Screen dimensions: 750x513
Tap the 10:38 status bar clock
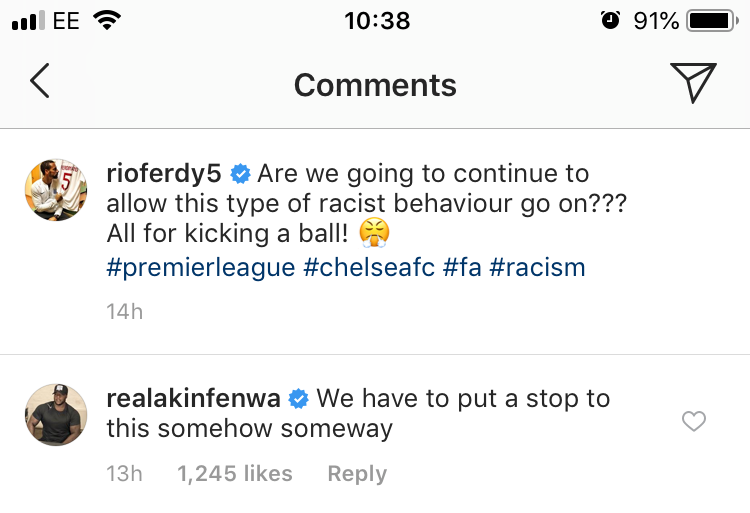[376, 20]
